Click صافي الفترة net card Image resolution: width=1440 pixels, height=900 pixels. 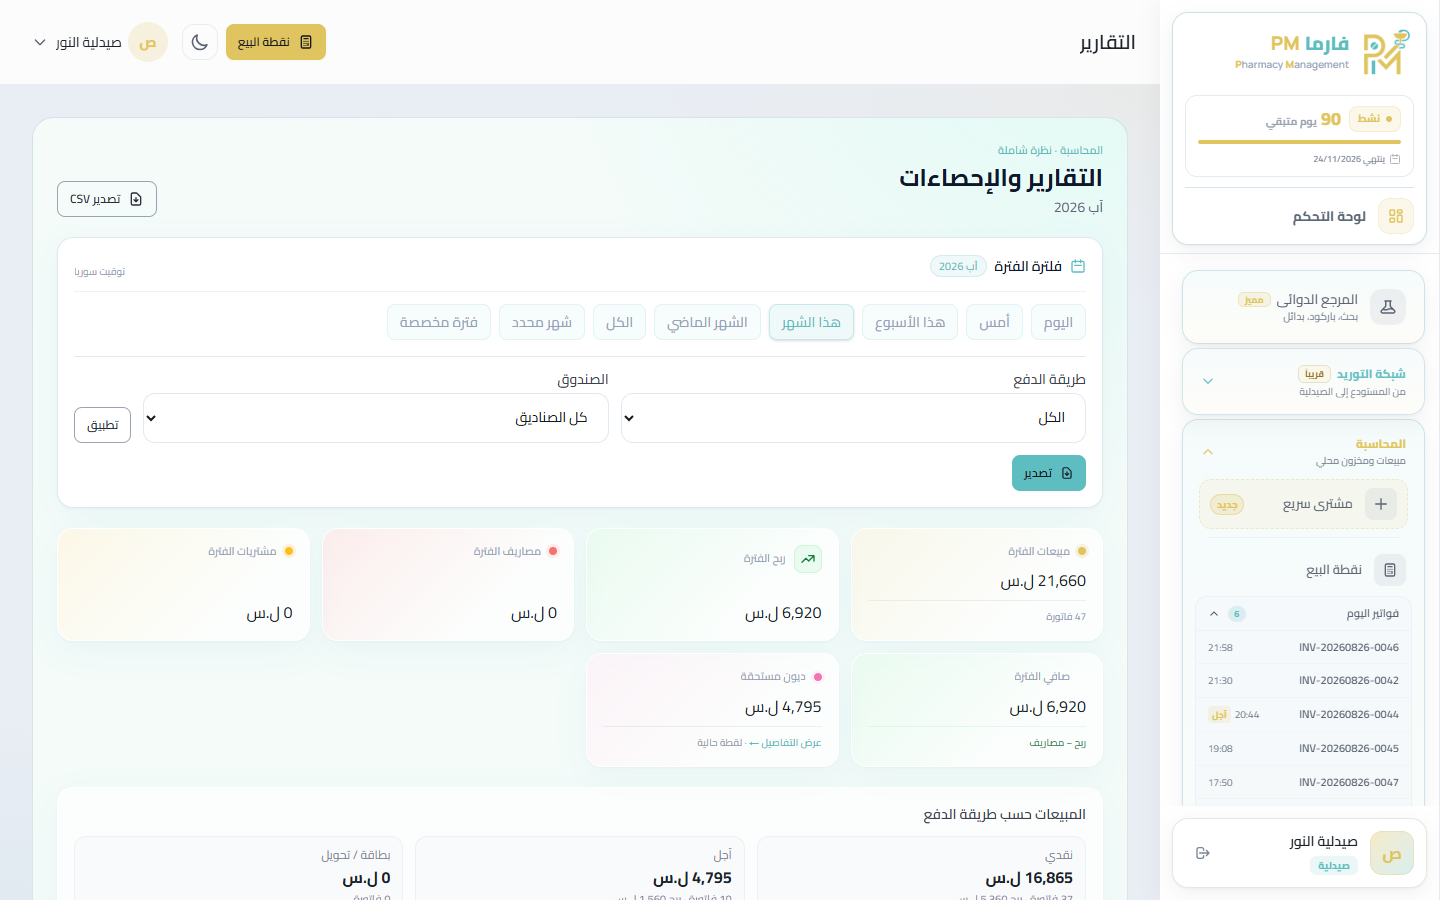(x=977, y=710)
